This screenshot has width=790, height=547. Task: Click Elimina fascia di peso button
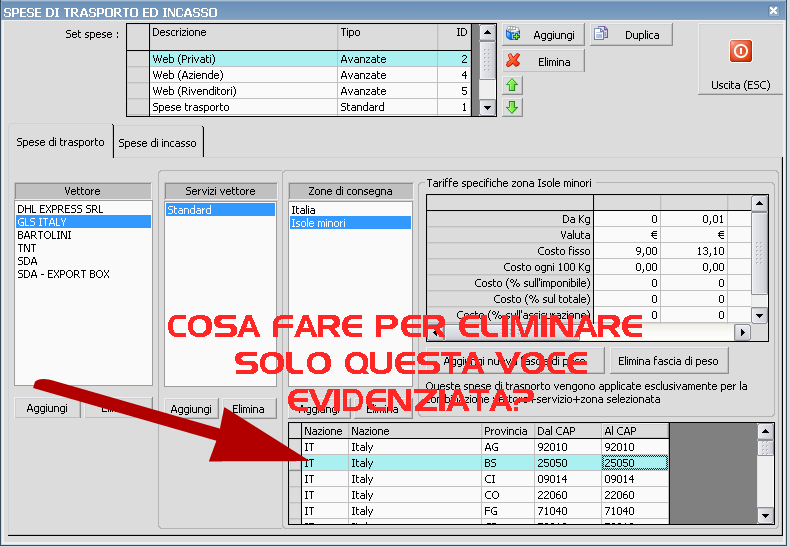tap(669, 361)
